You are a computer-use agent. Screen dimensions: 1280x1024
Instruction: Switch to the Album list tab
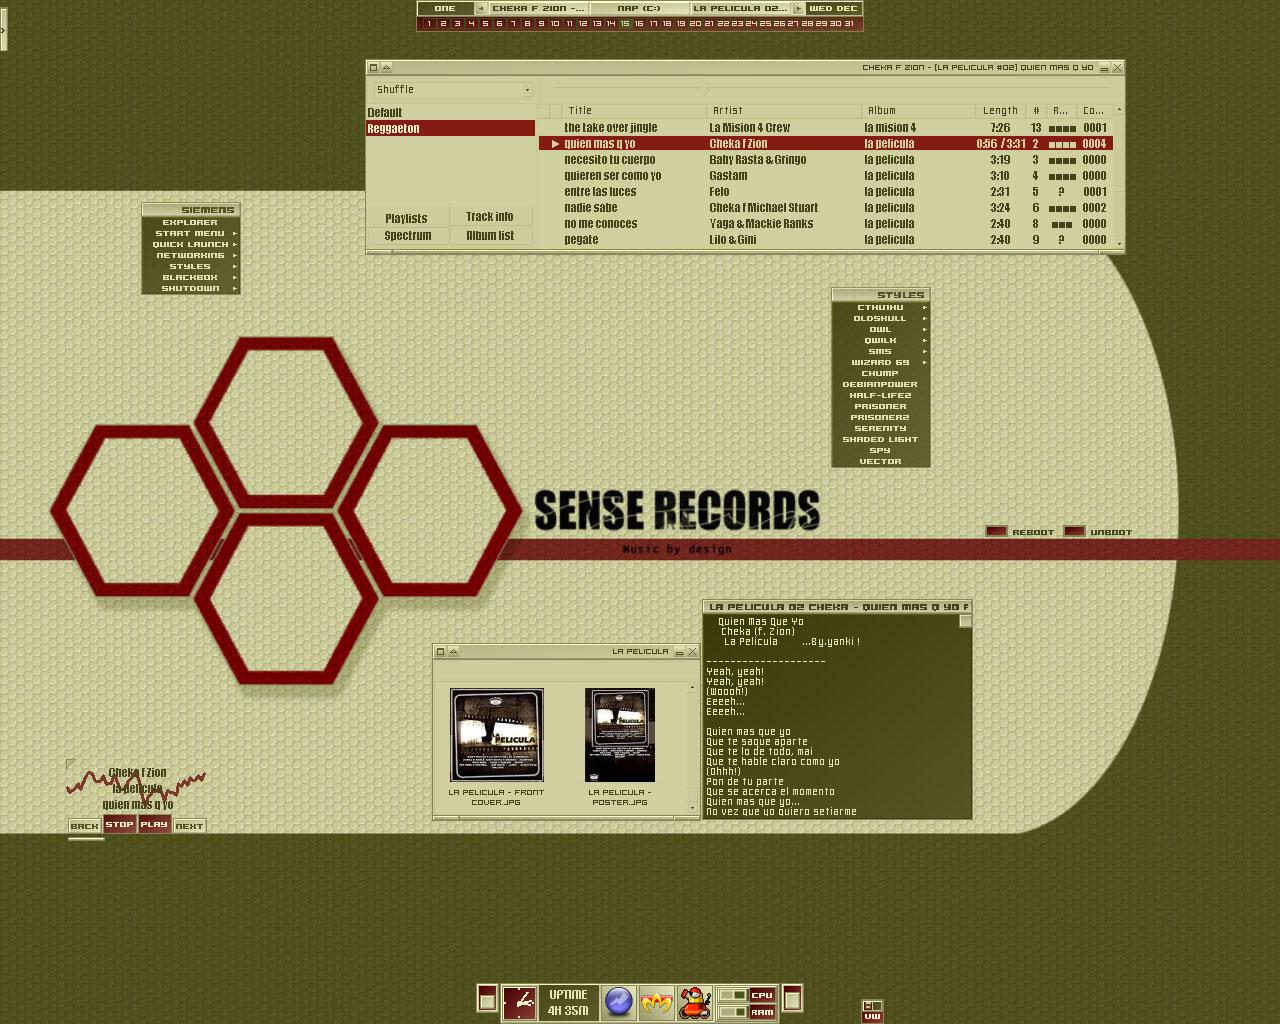490,236
